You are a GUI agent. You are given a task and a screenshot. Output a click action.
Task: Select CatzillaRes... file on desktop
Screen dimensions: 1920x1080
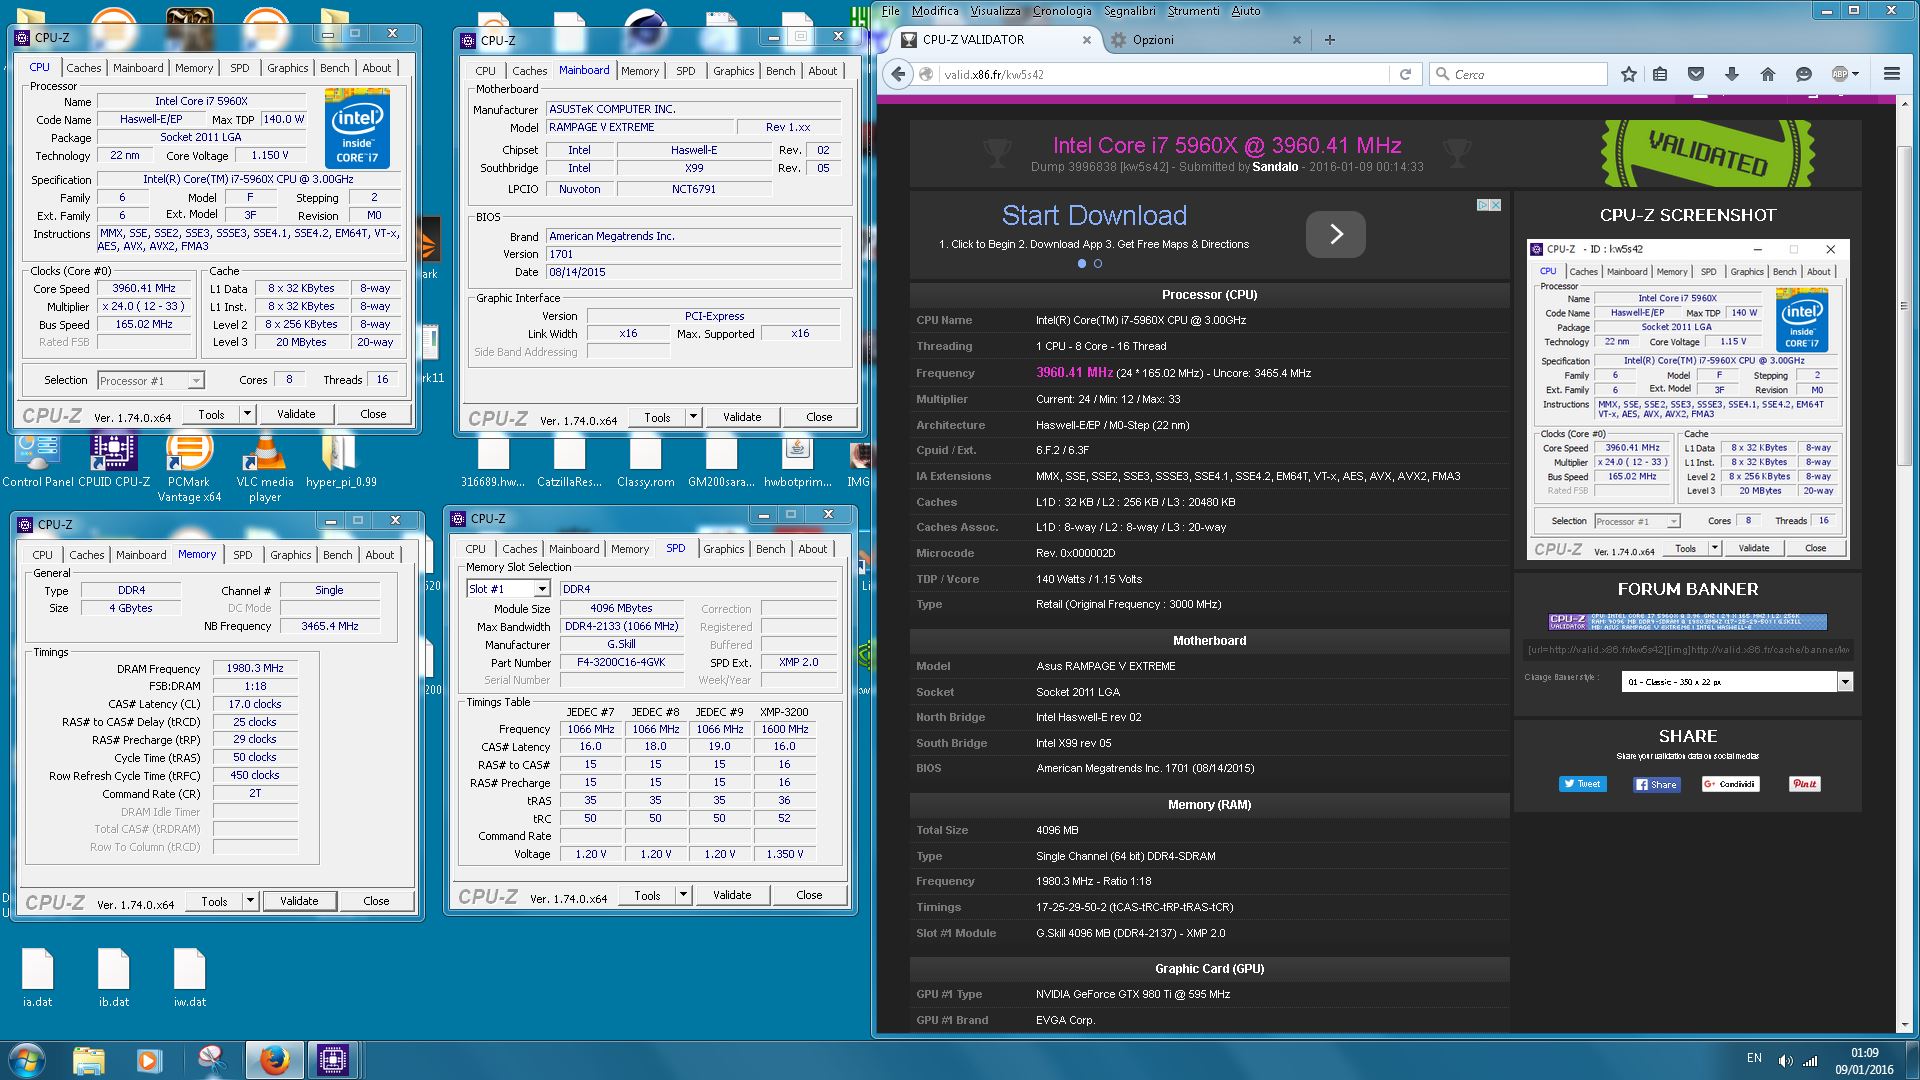click(569, 461)
